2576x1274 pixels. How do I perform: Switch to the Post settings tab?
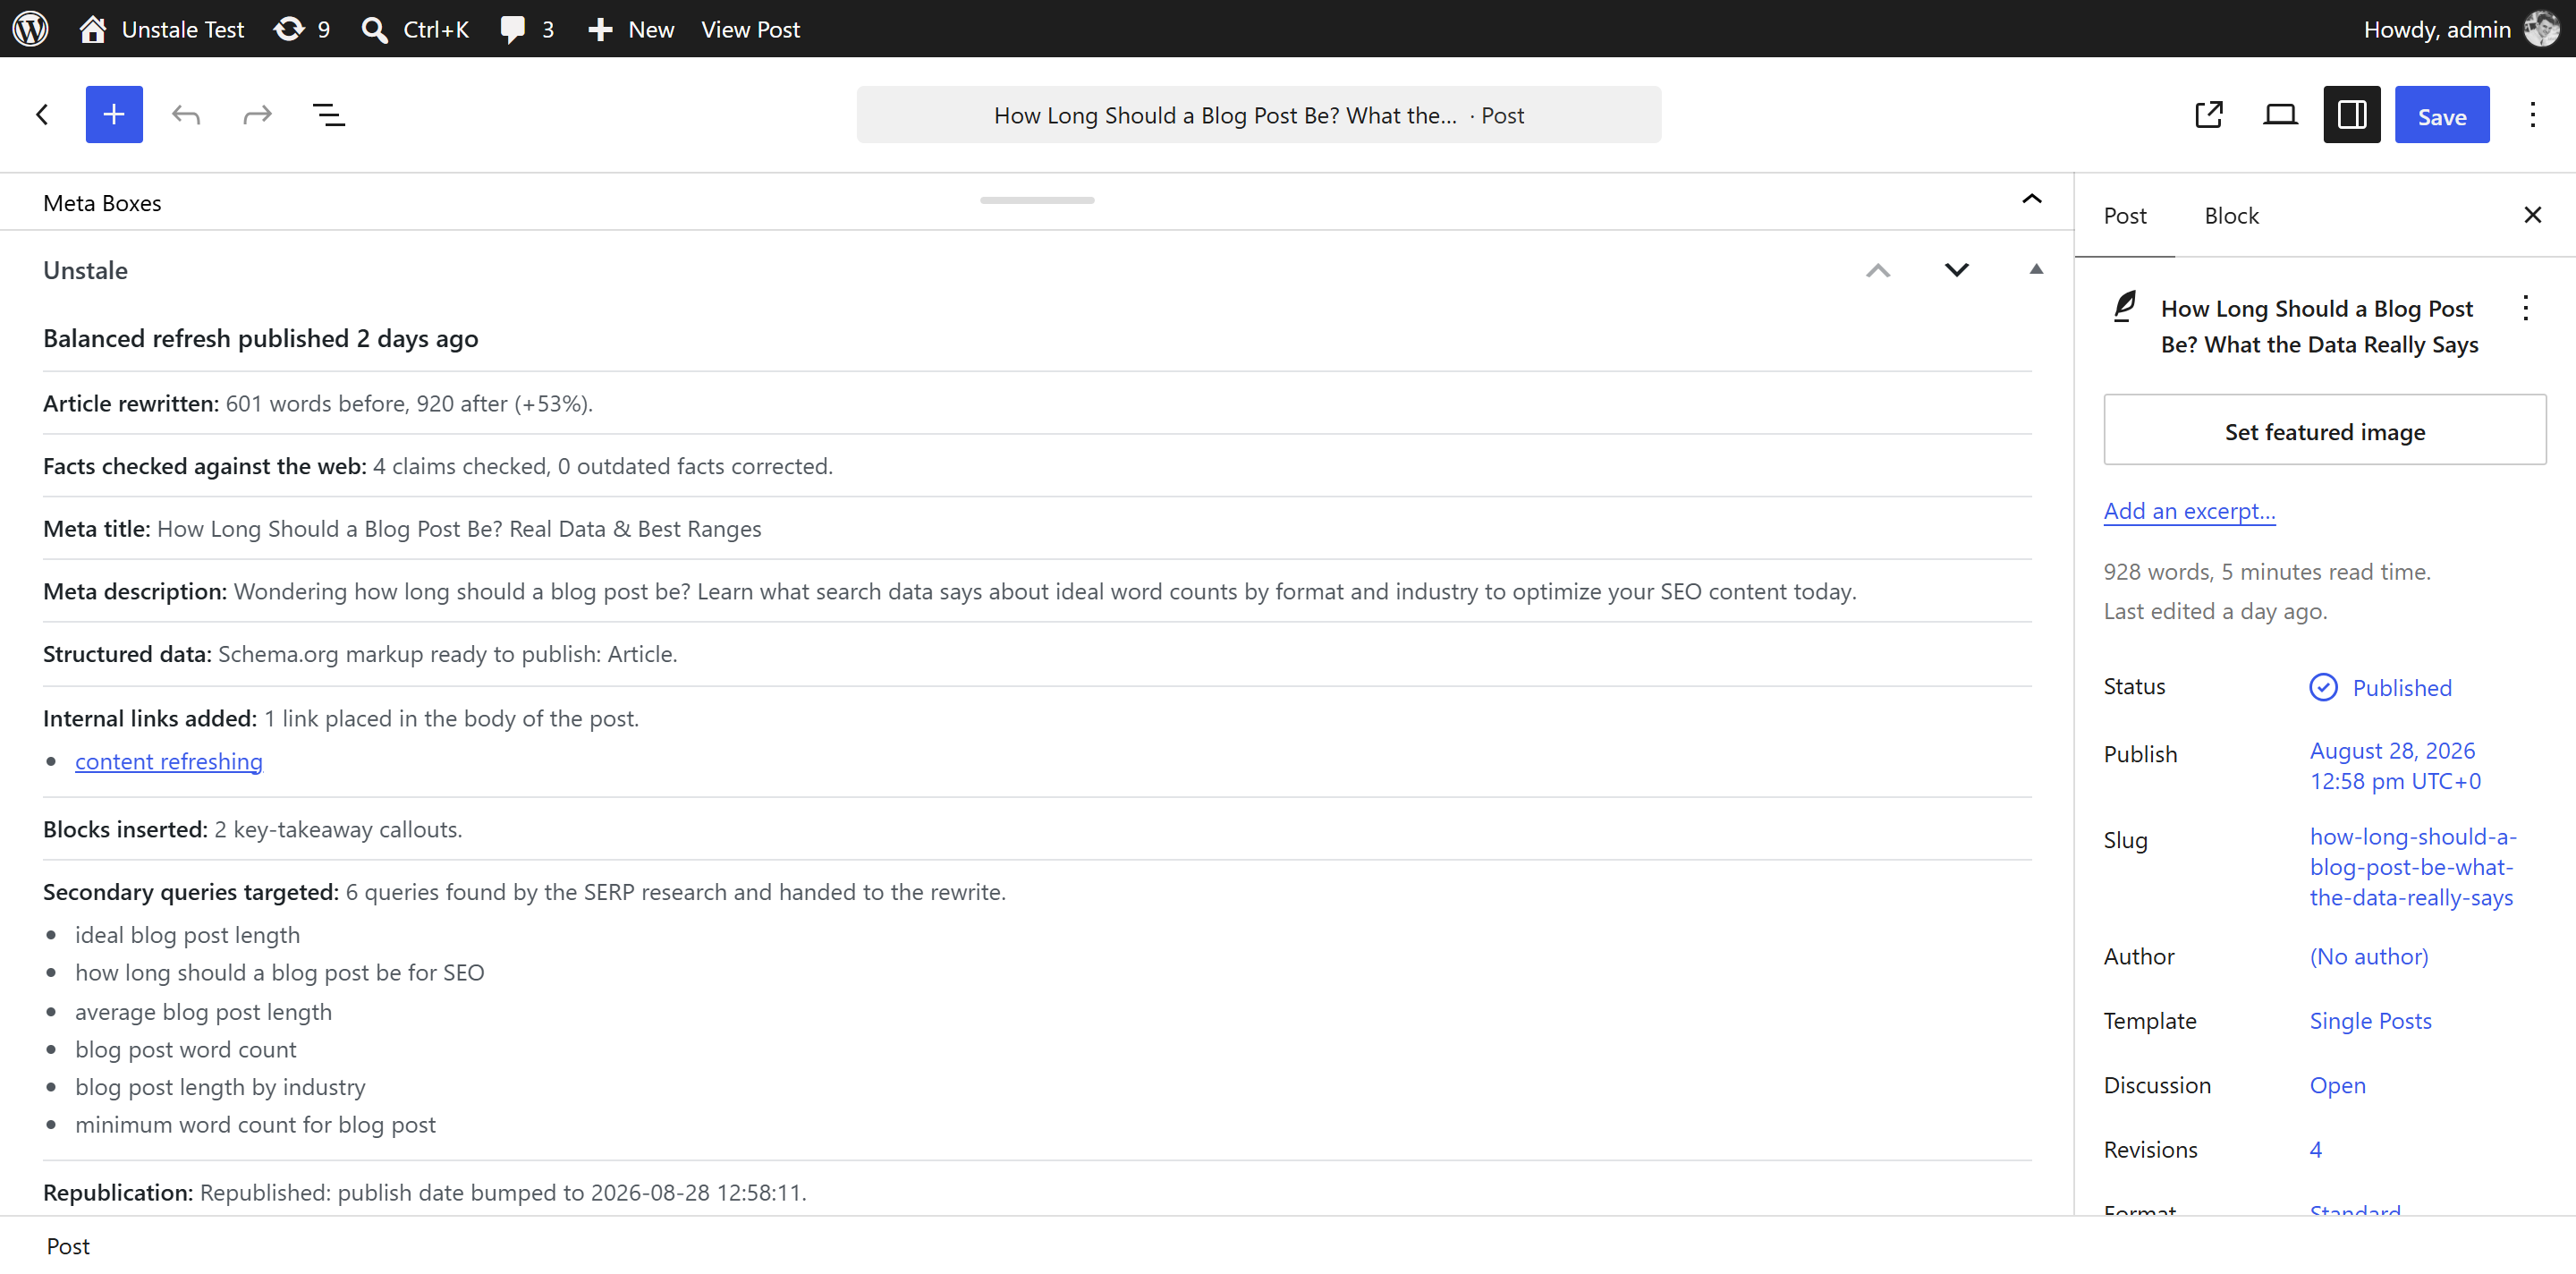[x=2124, y=216]
